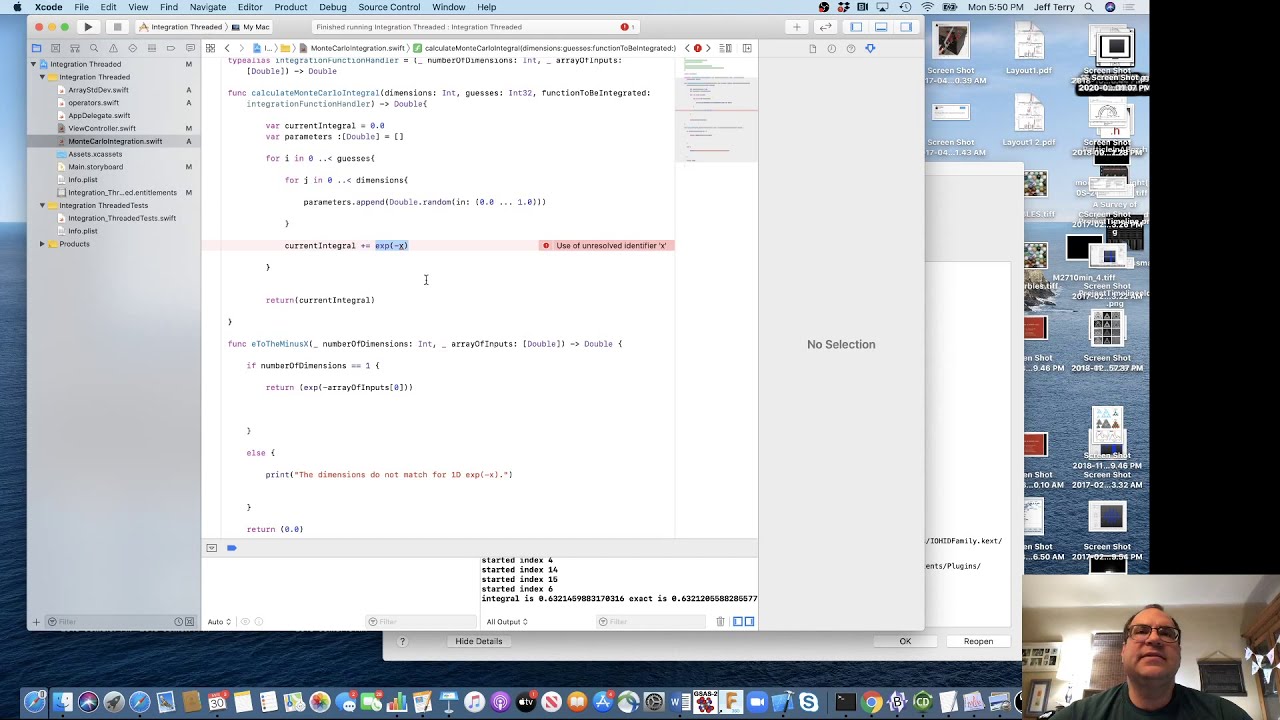Screen dimensions: 1280x720
Task: Toggle the blue breakpoints activation icon
Action: [232, 548]
